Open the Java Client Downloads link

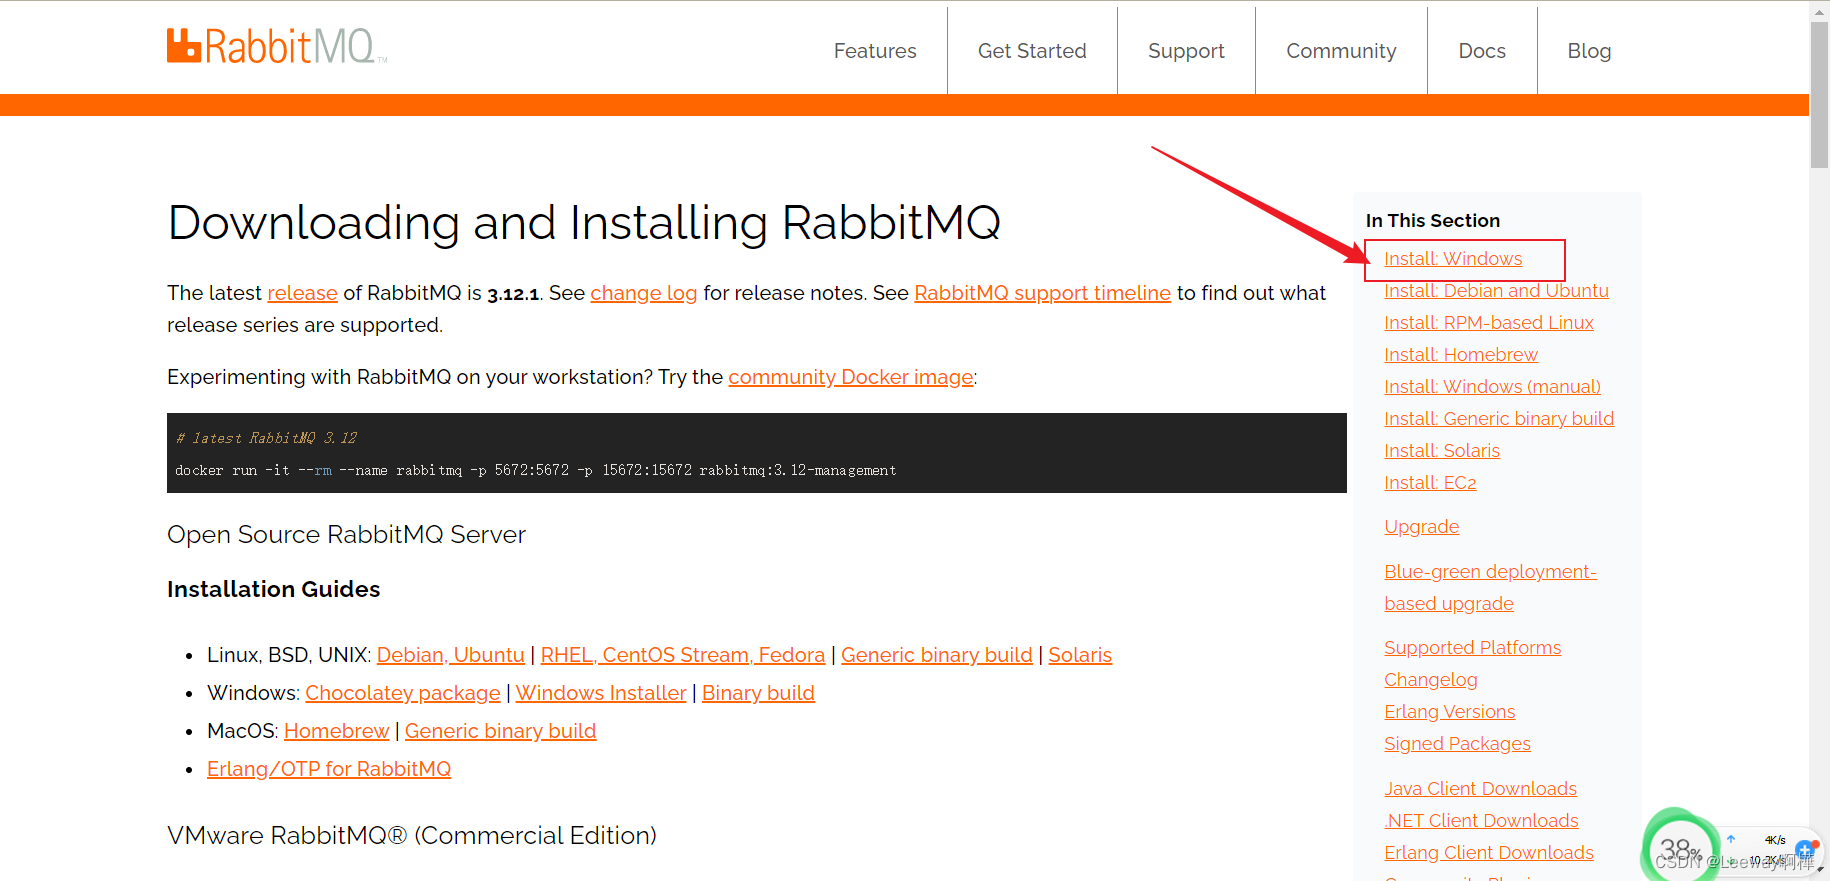[1481, 789]
